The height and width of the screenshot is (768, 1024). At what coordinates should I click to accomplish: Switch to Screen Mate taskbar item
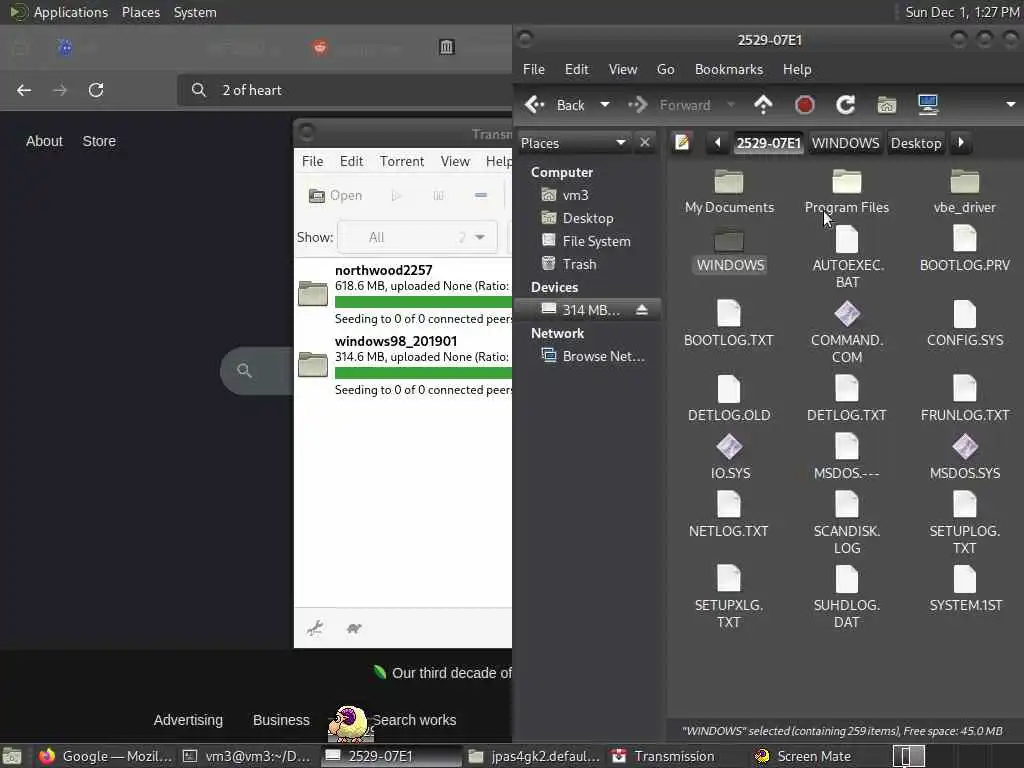[x=803, y=756]
